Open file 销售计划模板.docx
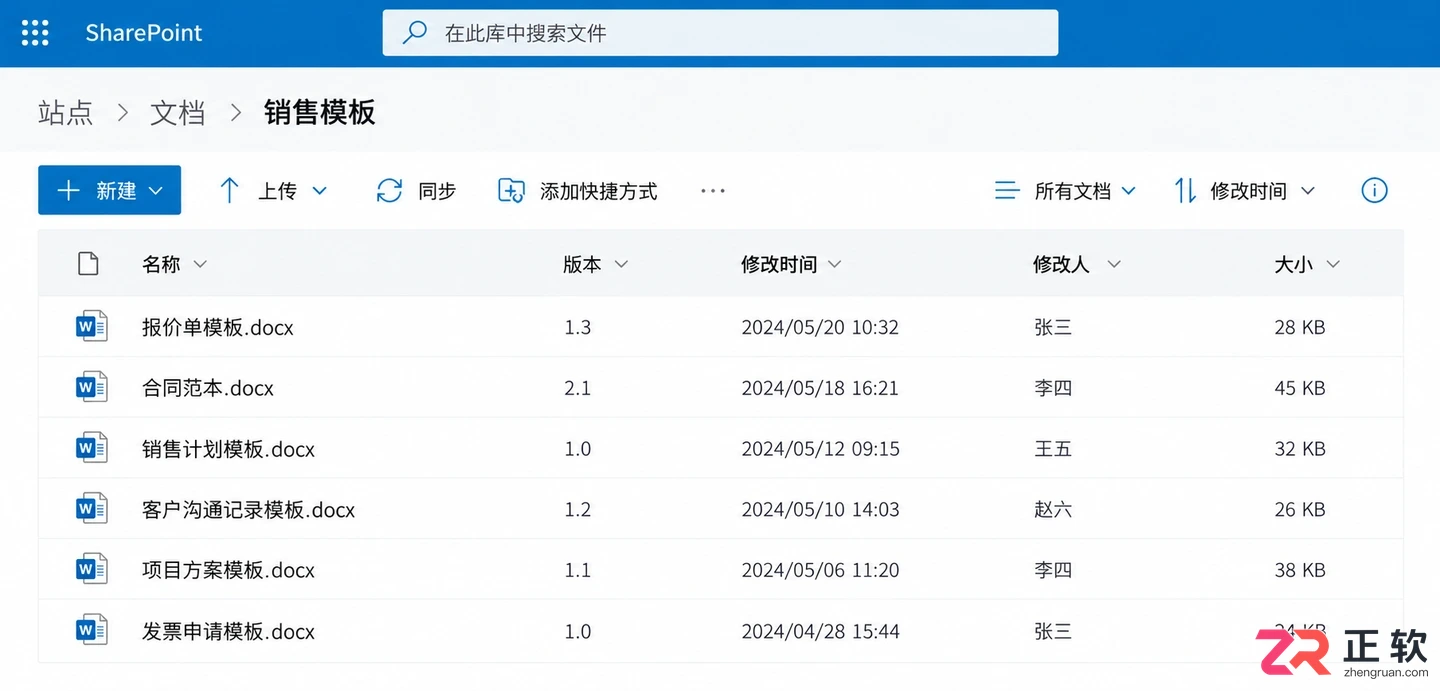 tap(228, 449)
